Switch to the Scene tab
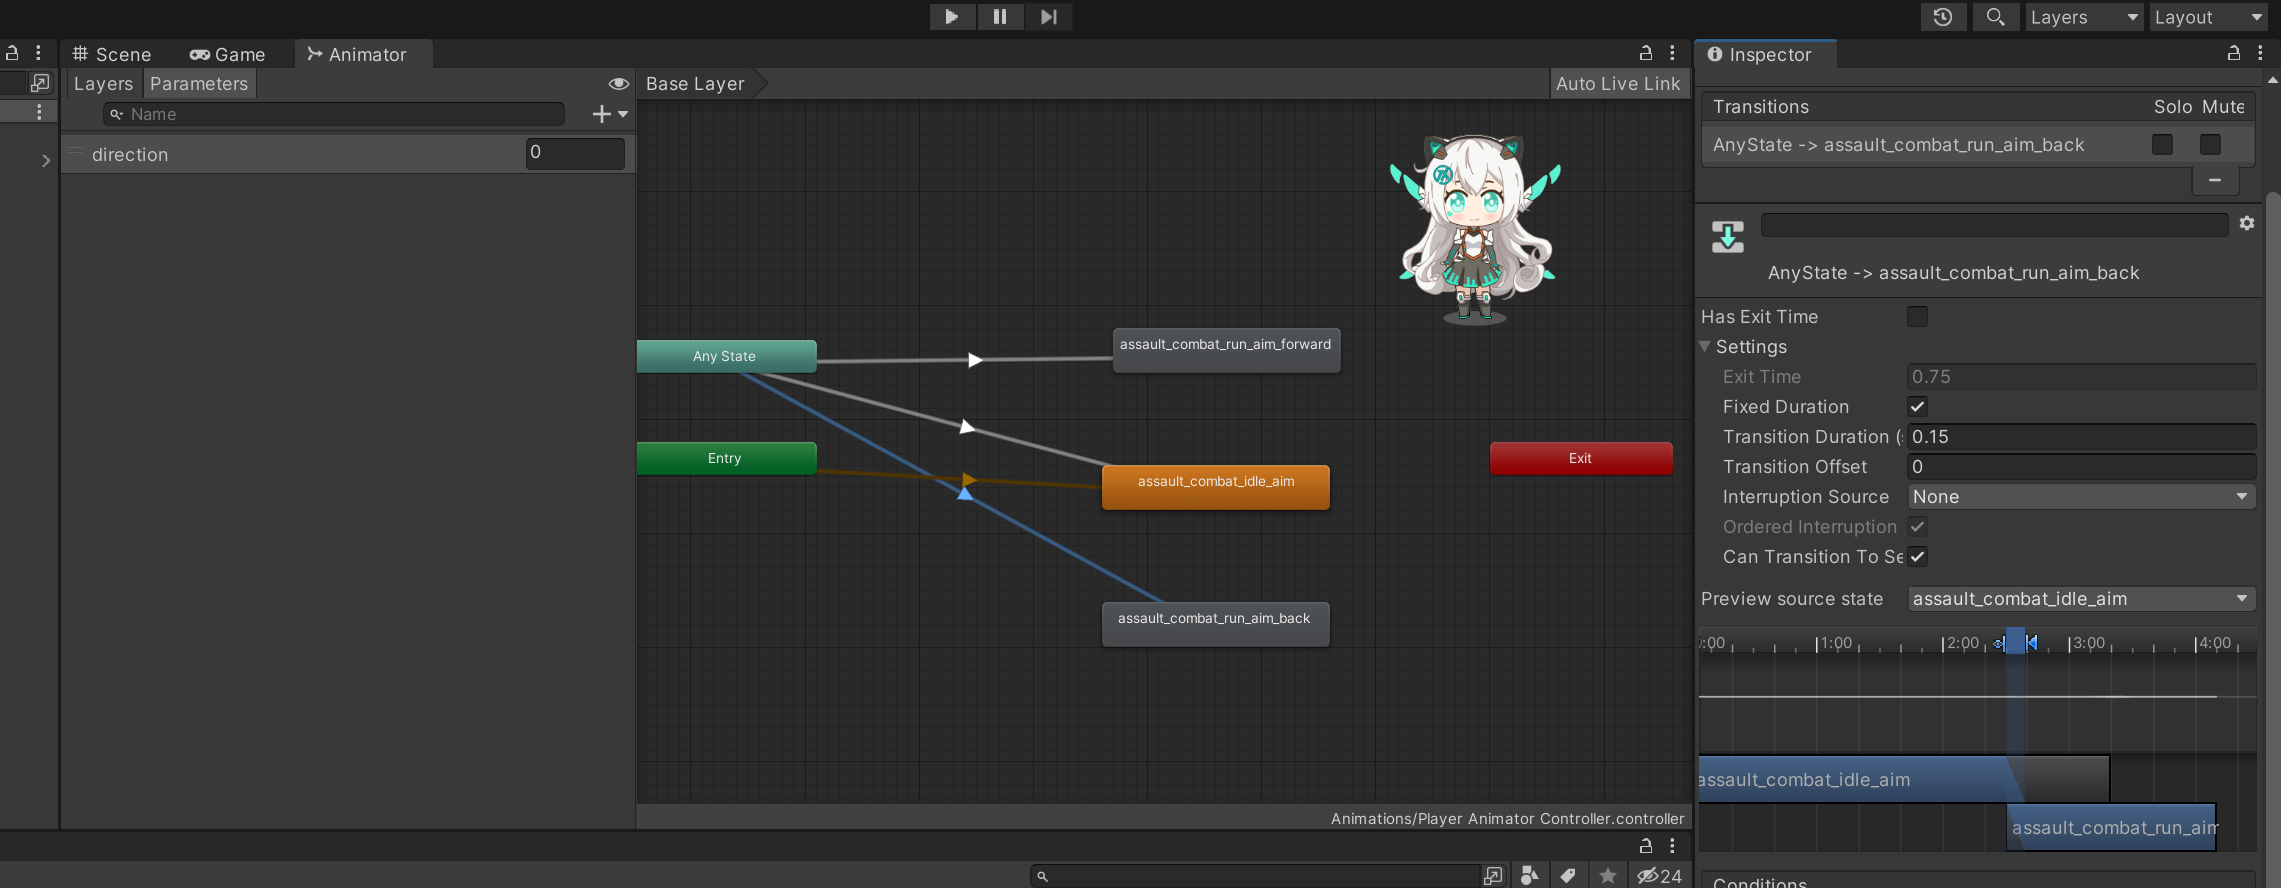 pyautogui.click(x=112, y=54)
